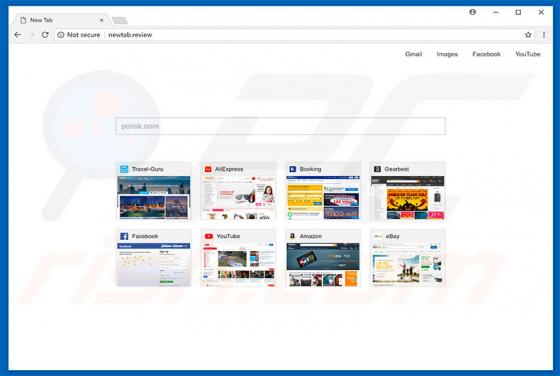560x376 pixels.
Task: Click the eBay tile logo icon
Action: 378,236
